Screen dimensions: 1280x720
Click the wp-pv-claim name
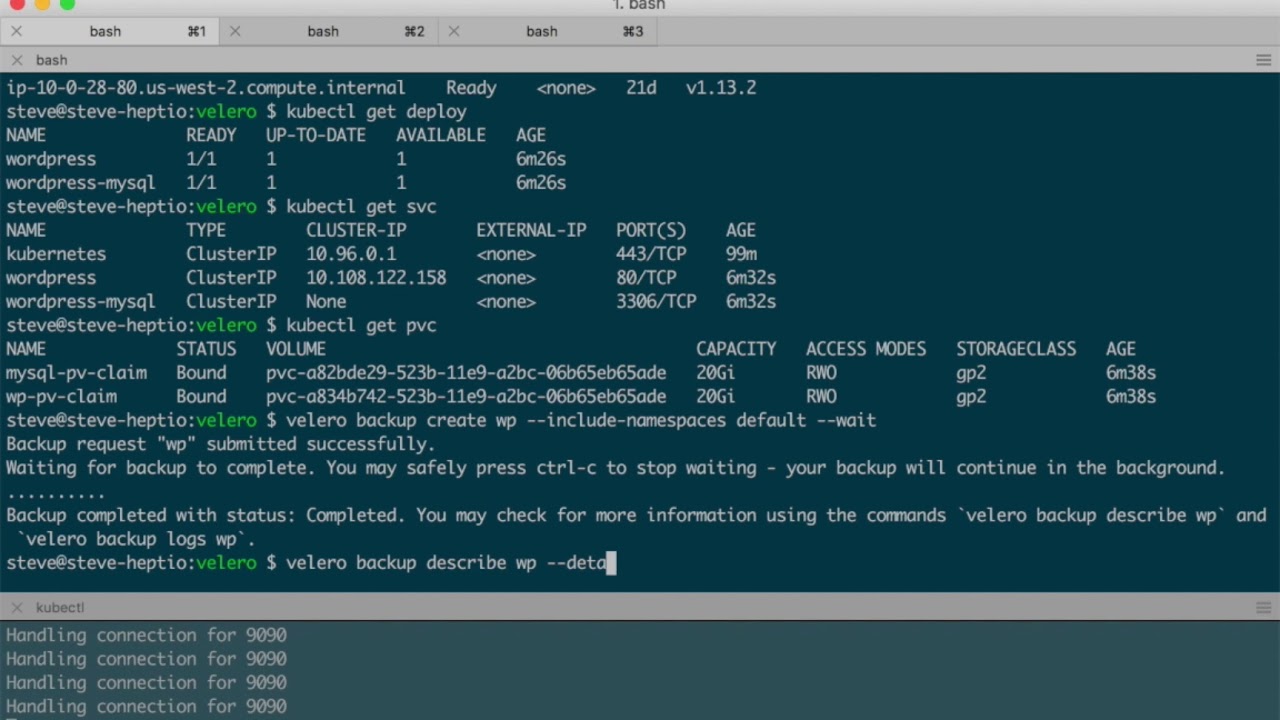tap(61, 397)
